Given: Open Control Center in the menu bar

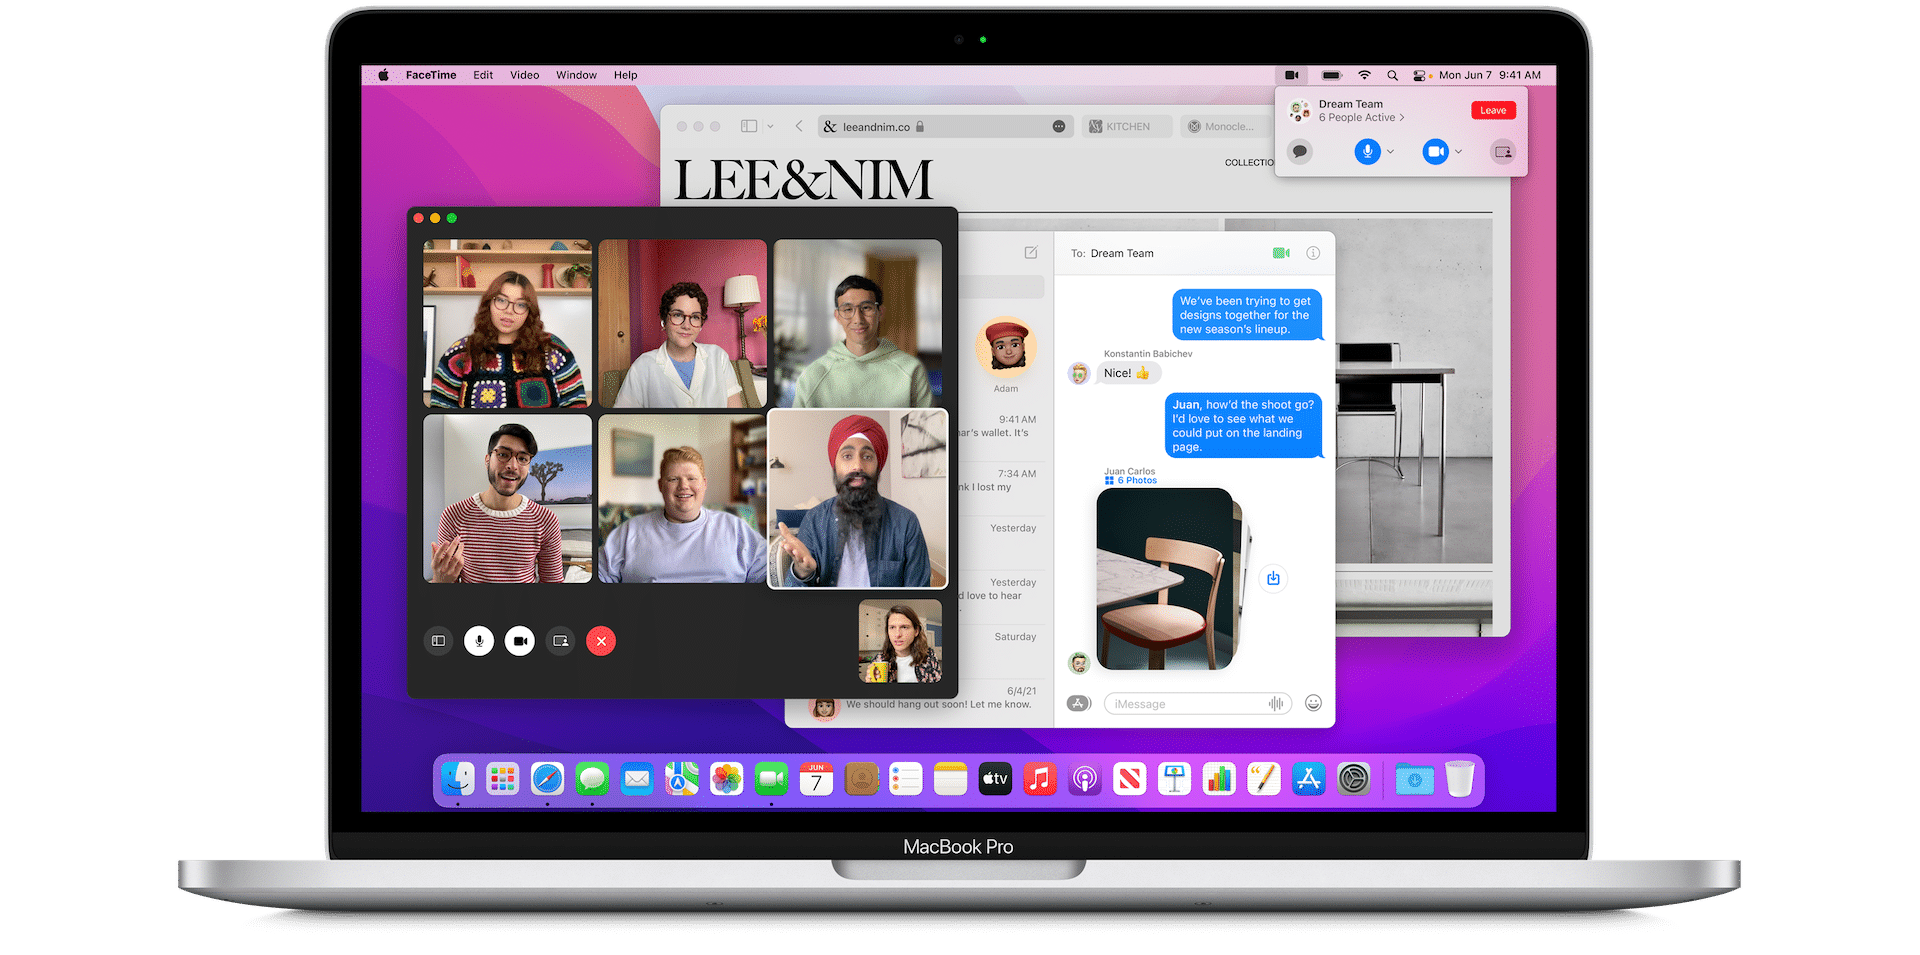Looking at the screenshot, I should point(1420,75).
